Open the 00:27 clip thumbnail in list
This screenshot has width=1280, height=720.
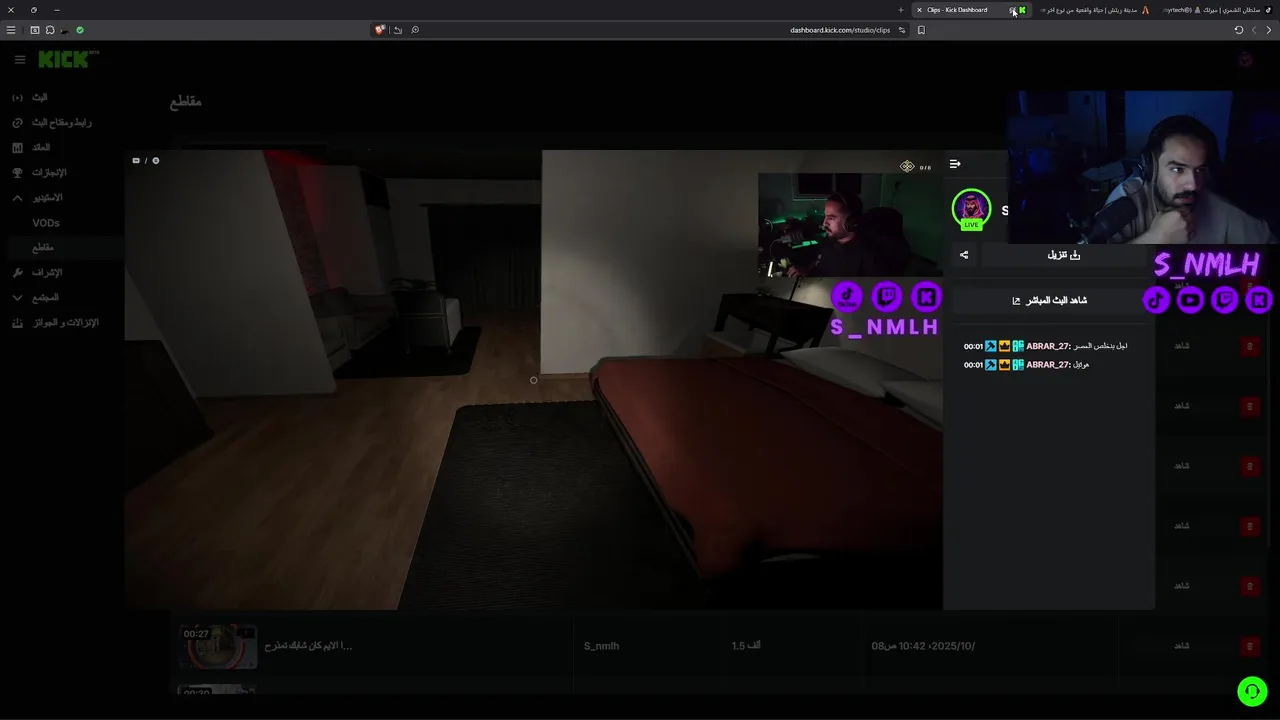click(x=218, y=646)
